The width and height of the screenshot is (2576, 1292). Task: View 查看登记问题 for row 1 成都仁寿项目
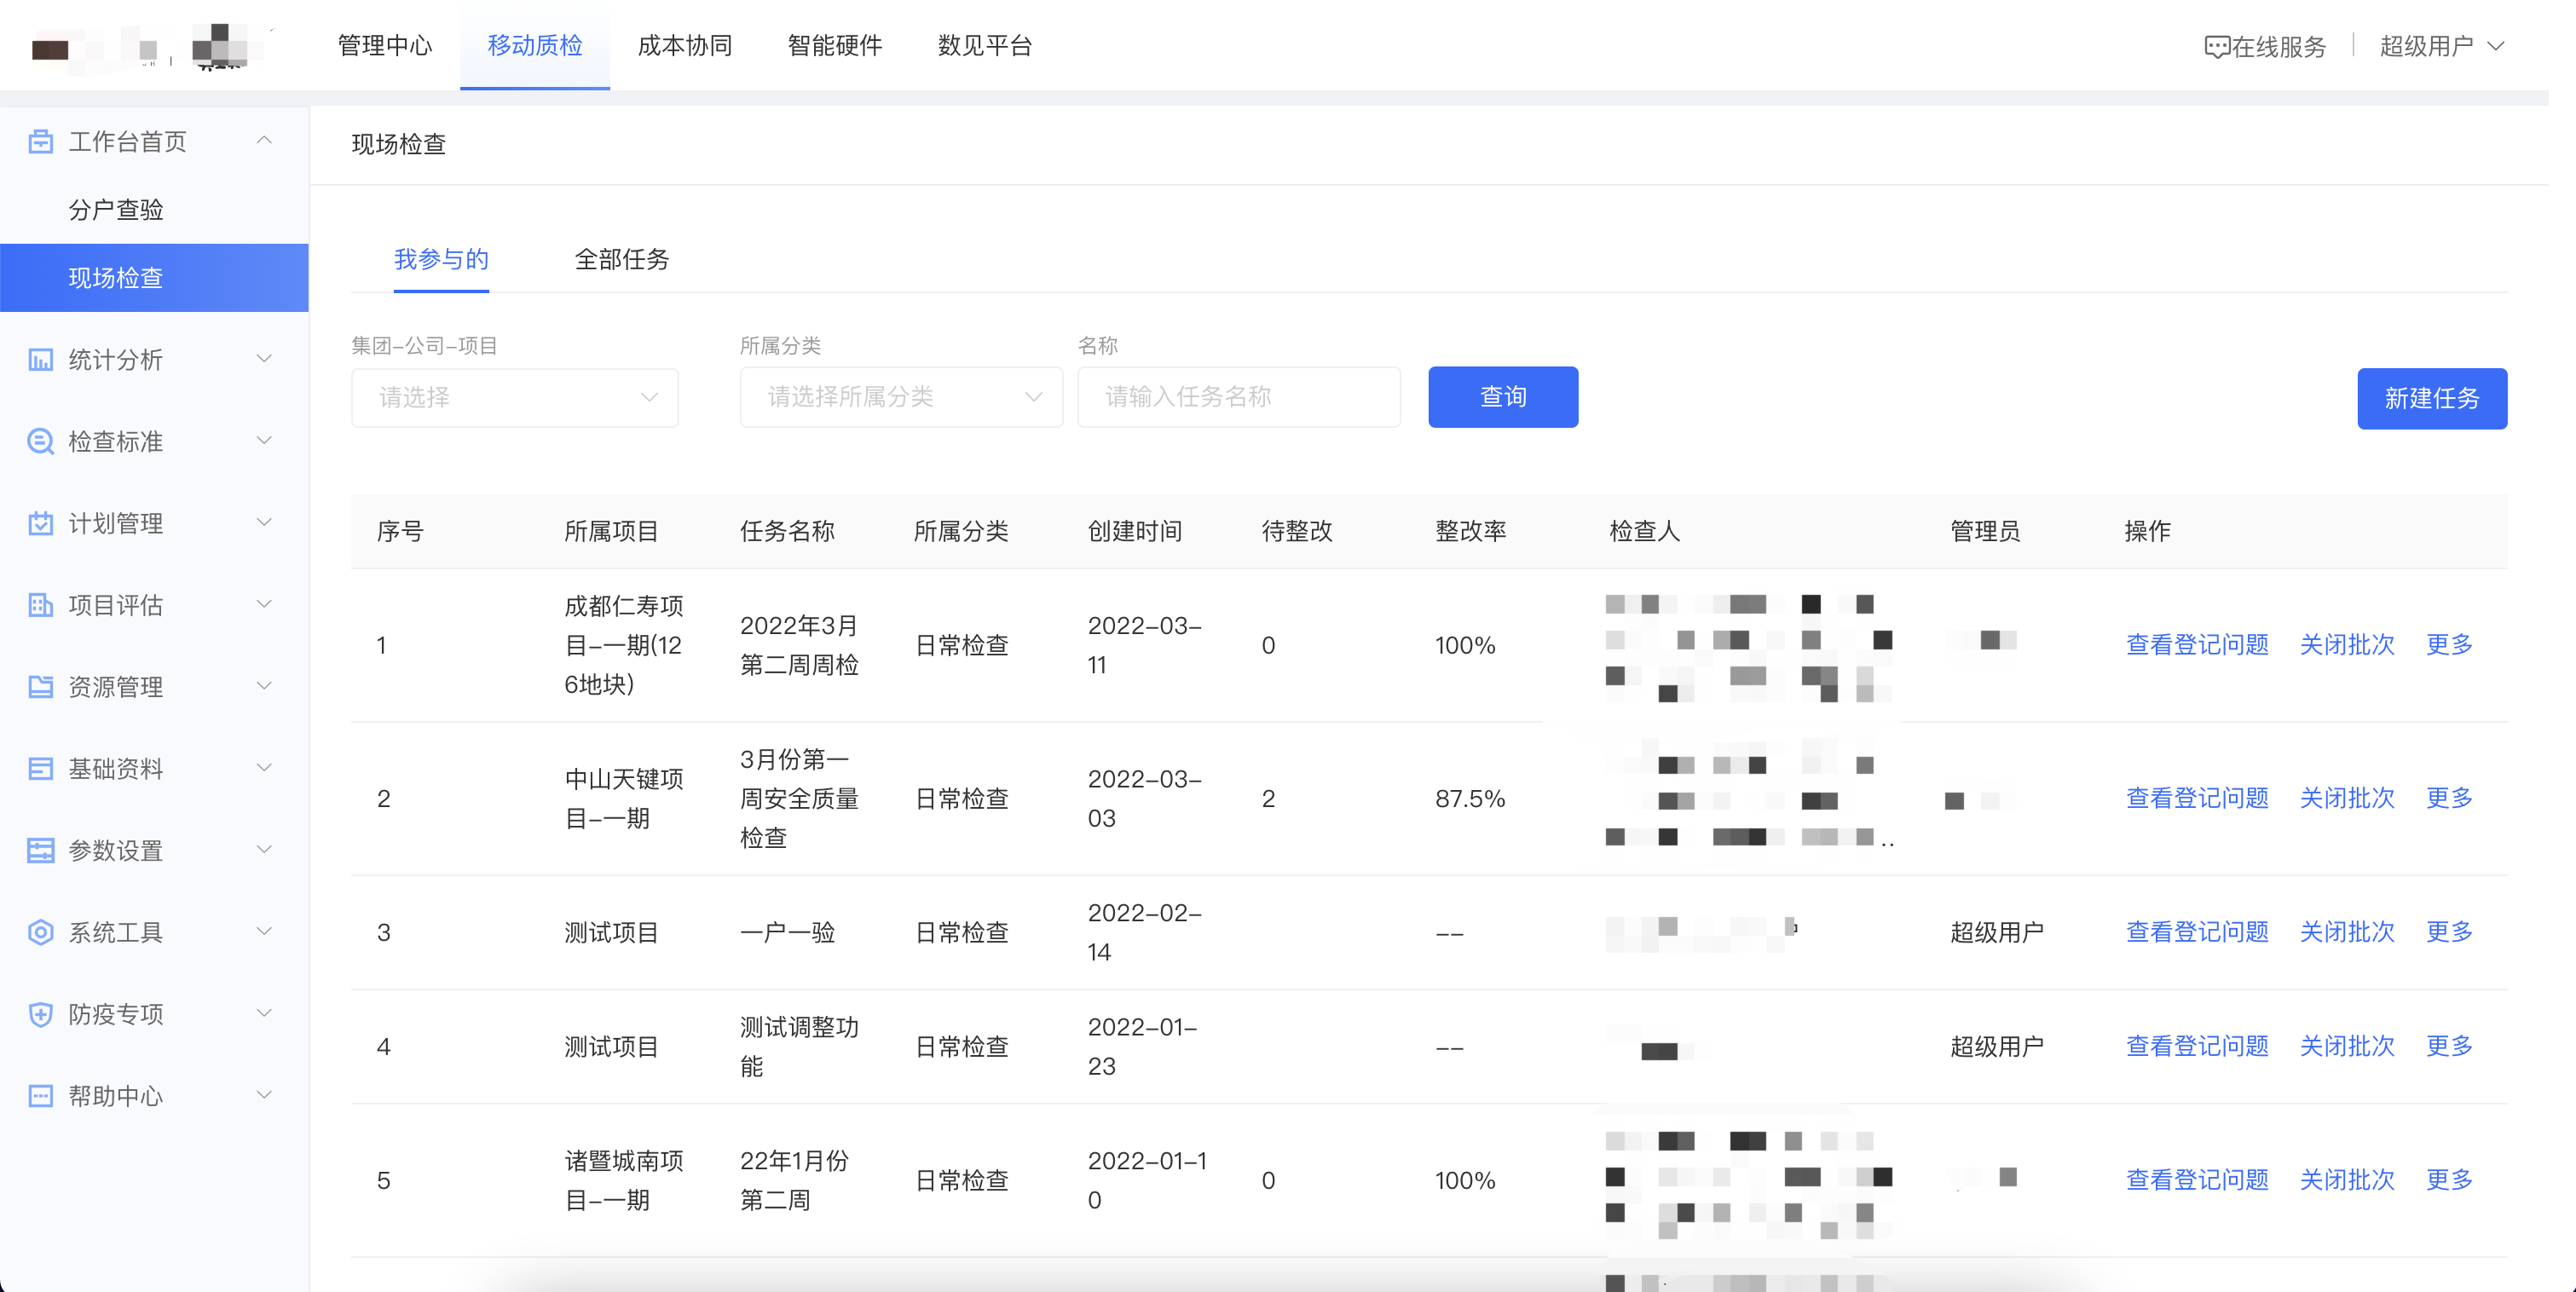coord(2197,644)
